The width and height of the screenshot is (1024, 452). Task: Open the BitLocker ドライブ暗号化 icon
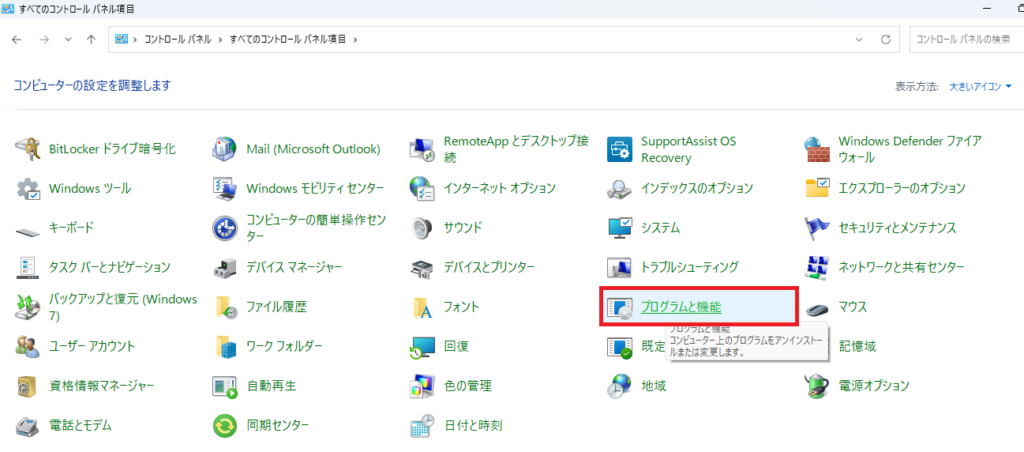(x=27, y=150)
